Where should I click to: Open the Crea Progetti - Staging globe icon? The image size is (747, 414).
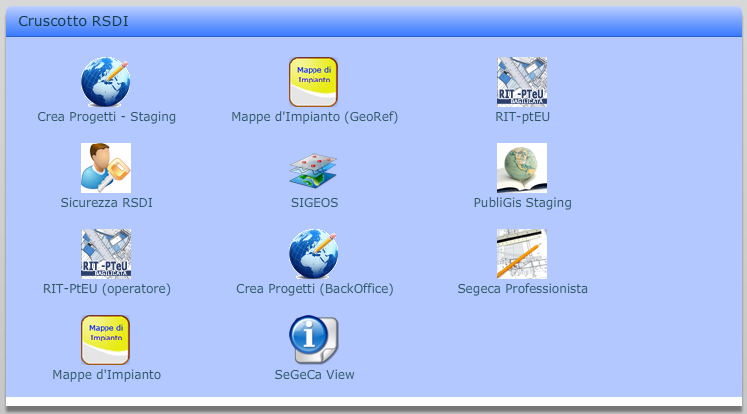(106, 82)
